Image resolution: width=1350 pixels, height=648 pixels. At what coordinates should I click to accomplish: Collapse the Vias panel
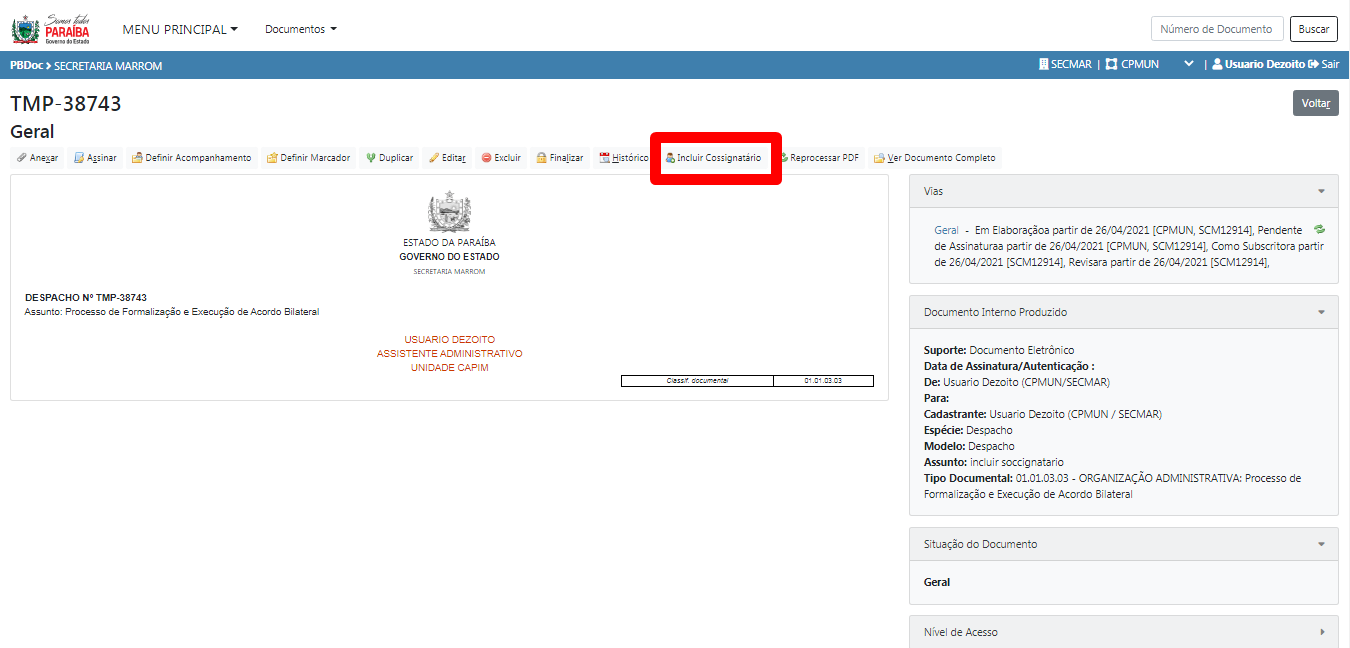(1321, 191)
